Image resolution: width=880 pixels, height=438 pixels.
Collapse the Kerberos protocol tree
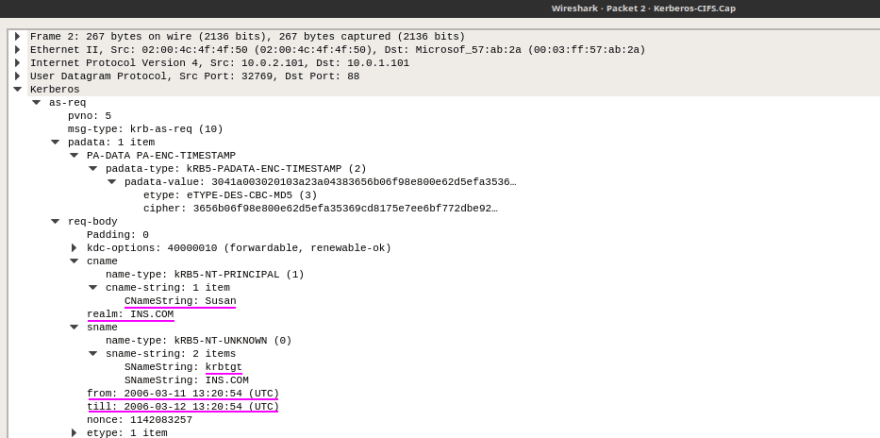(17, 89)
